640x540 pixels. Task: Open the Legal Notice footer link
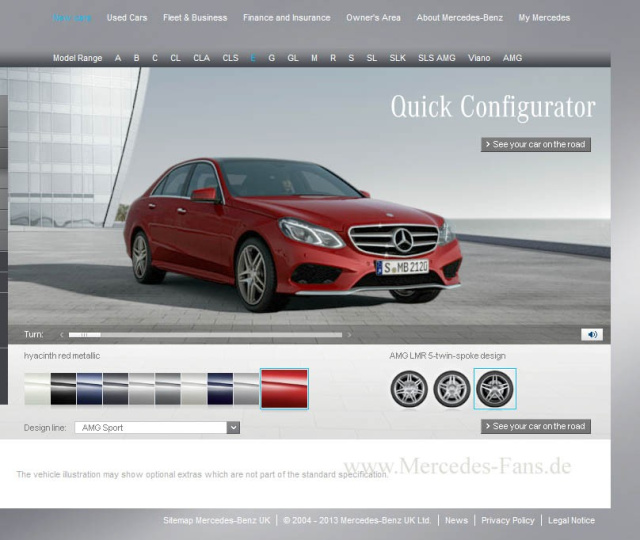[x=571, y=520]
